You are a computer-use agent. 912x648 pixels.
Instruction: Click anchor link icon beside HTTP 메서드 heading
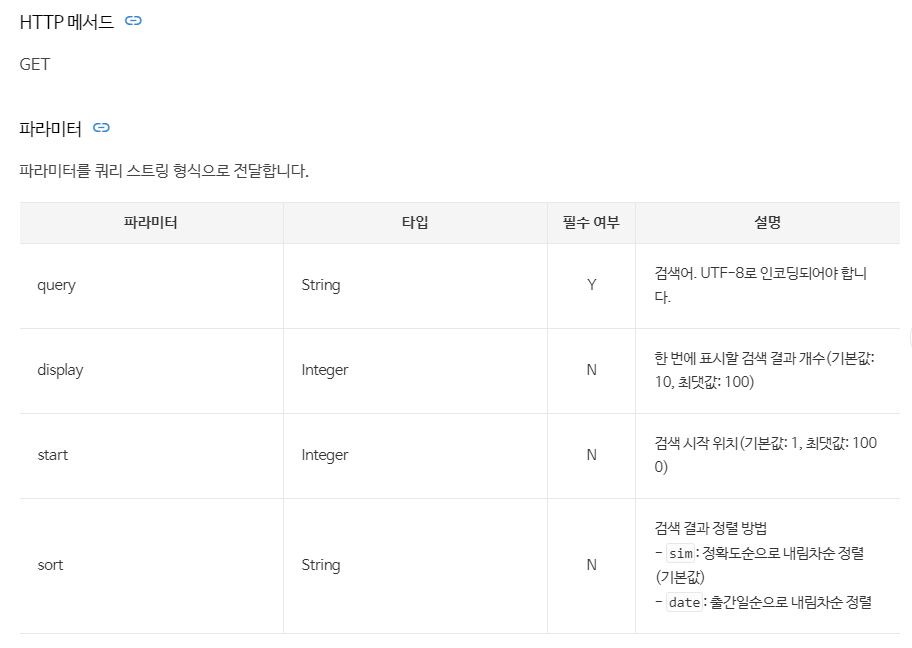(133, 21)
